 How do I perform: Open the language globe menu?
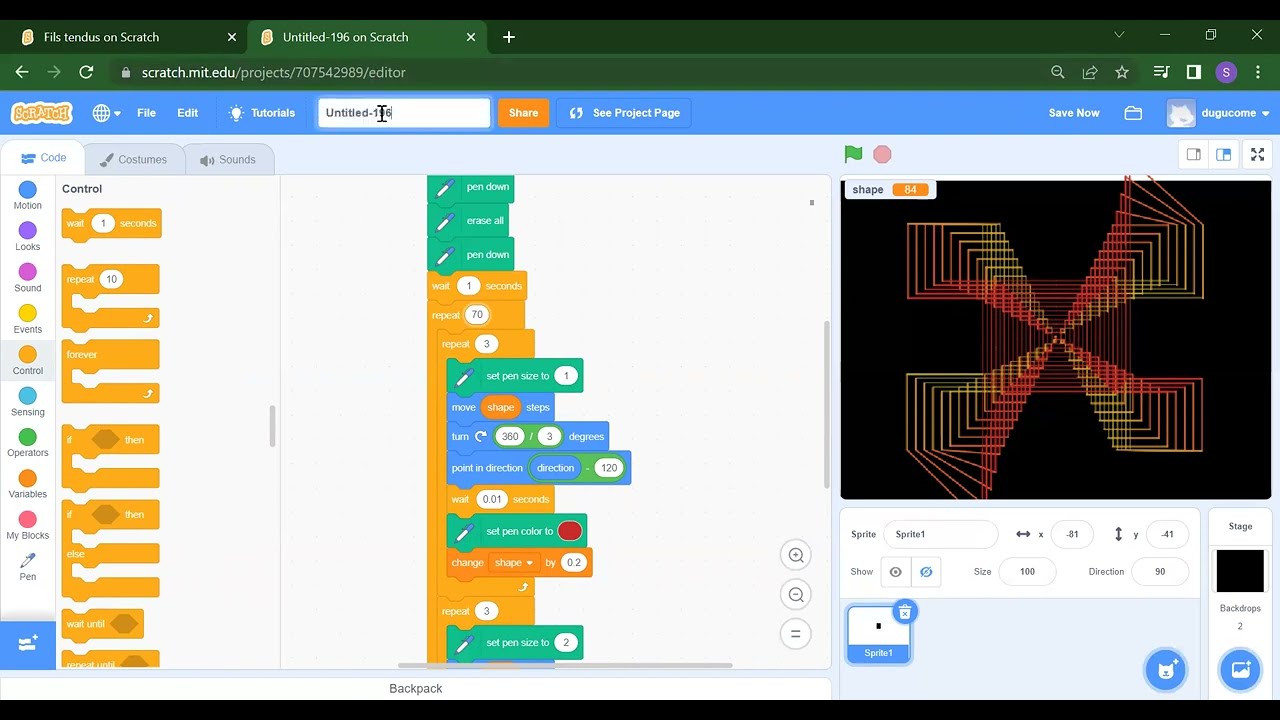tap(106, 113)
